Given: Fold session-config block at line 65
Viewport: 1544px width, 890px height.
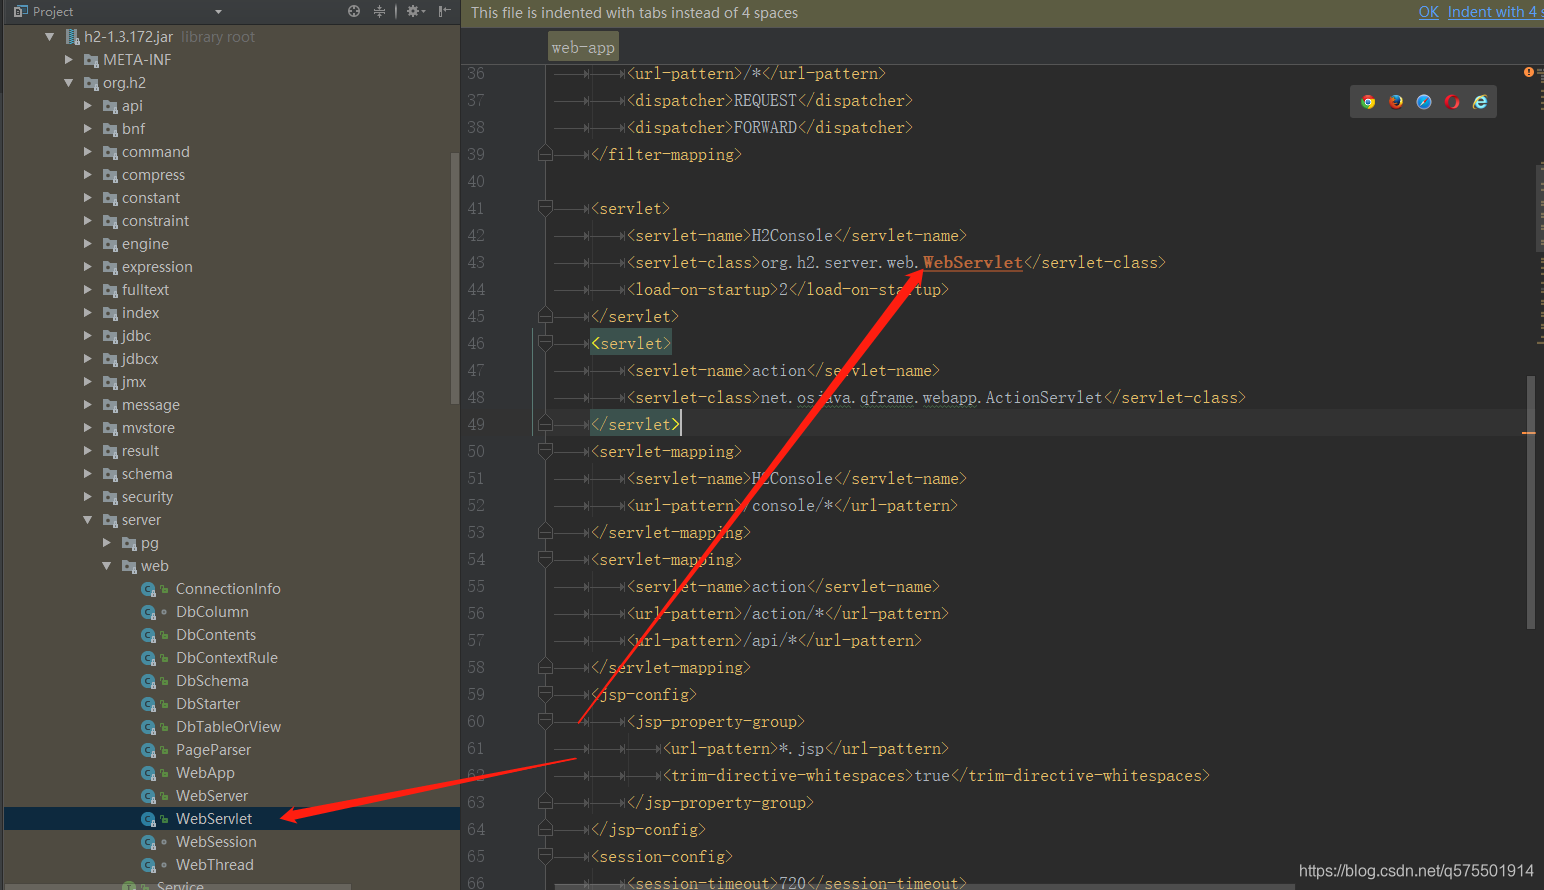Looking at the screenshot, I should click(x=545, y=856).
